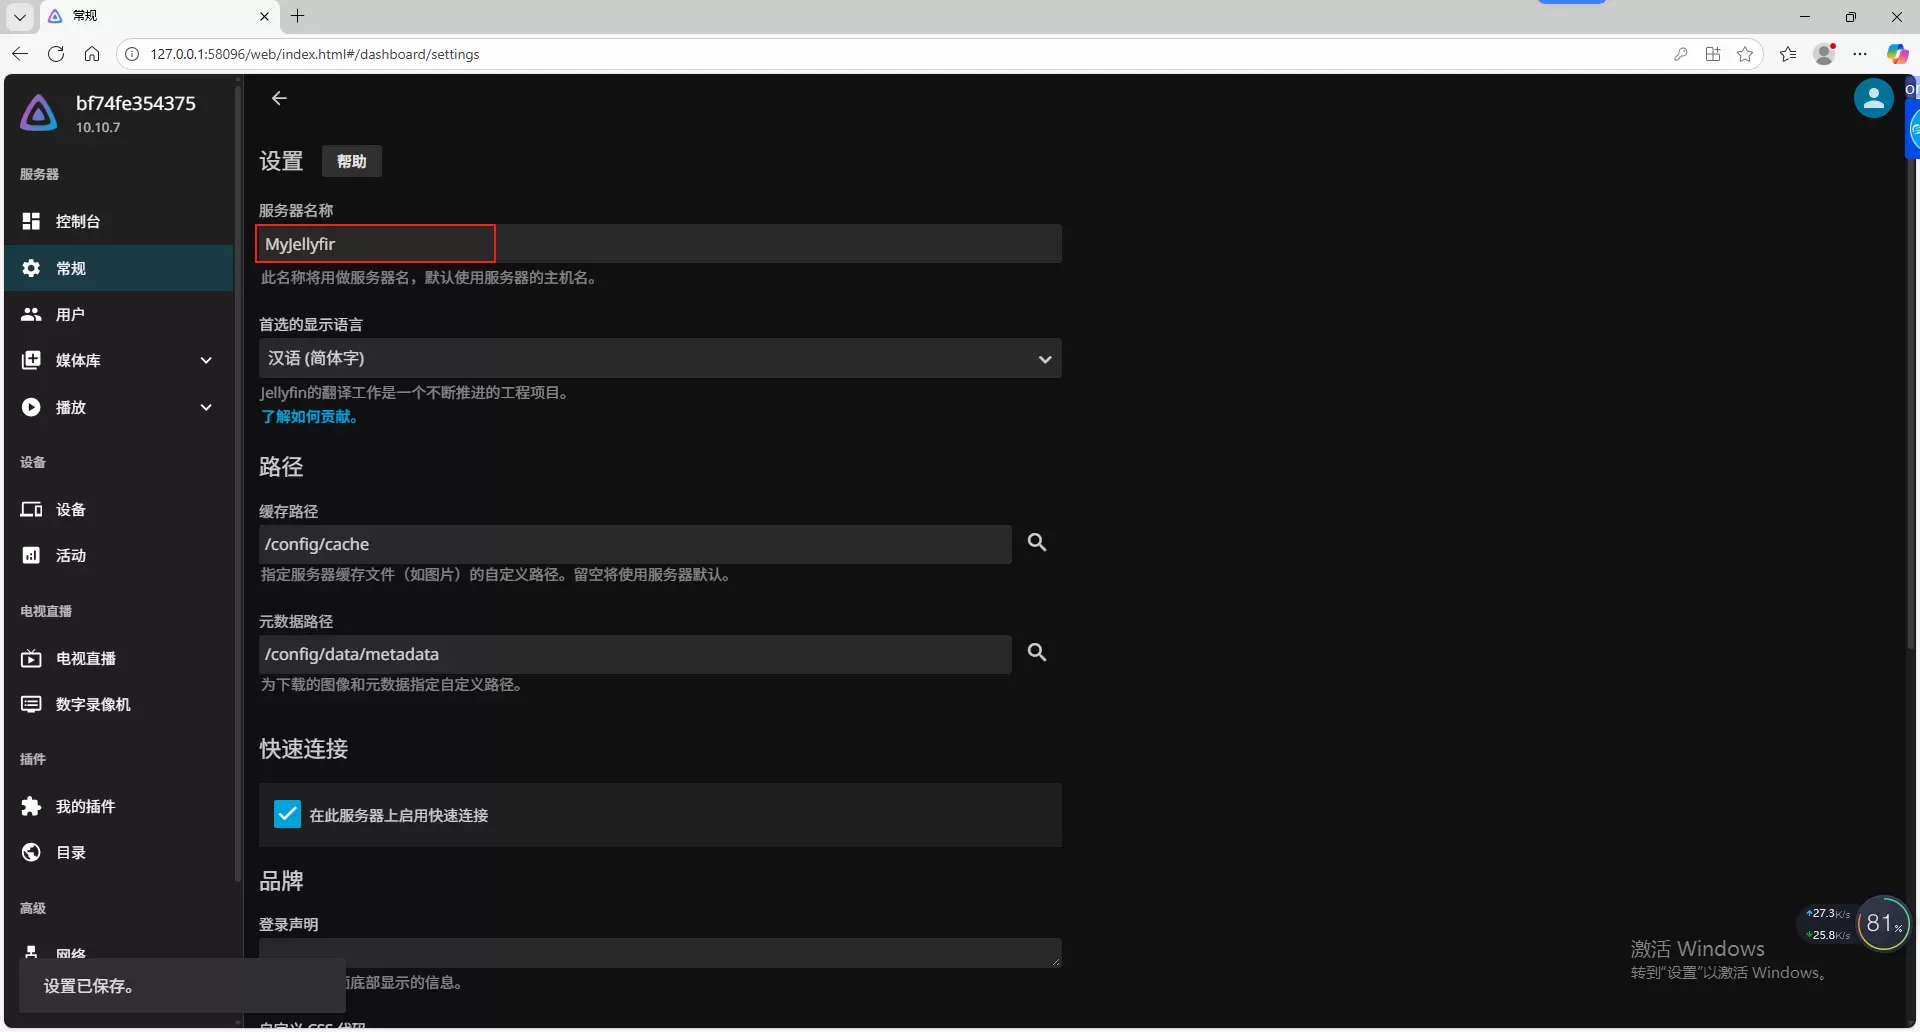1920x1032 pixels.
Task: Click the 帮助 help button
Action: [351, 161]
